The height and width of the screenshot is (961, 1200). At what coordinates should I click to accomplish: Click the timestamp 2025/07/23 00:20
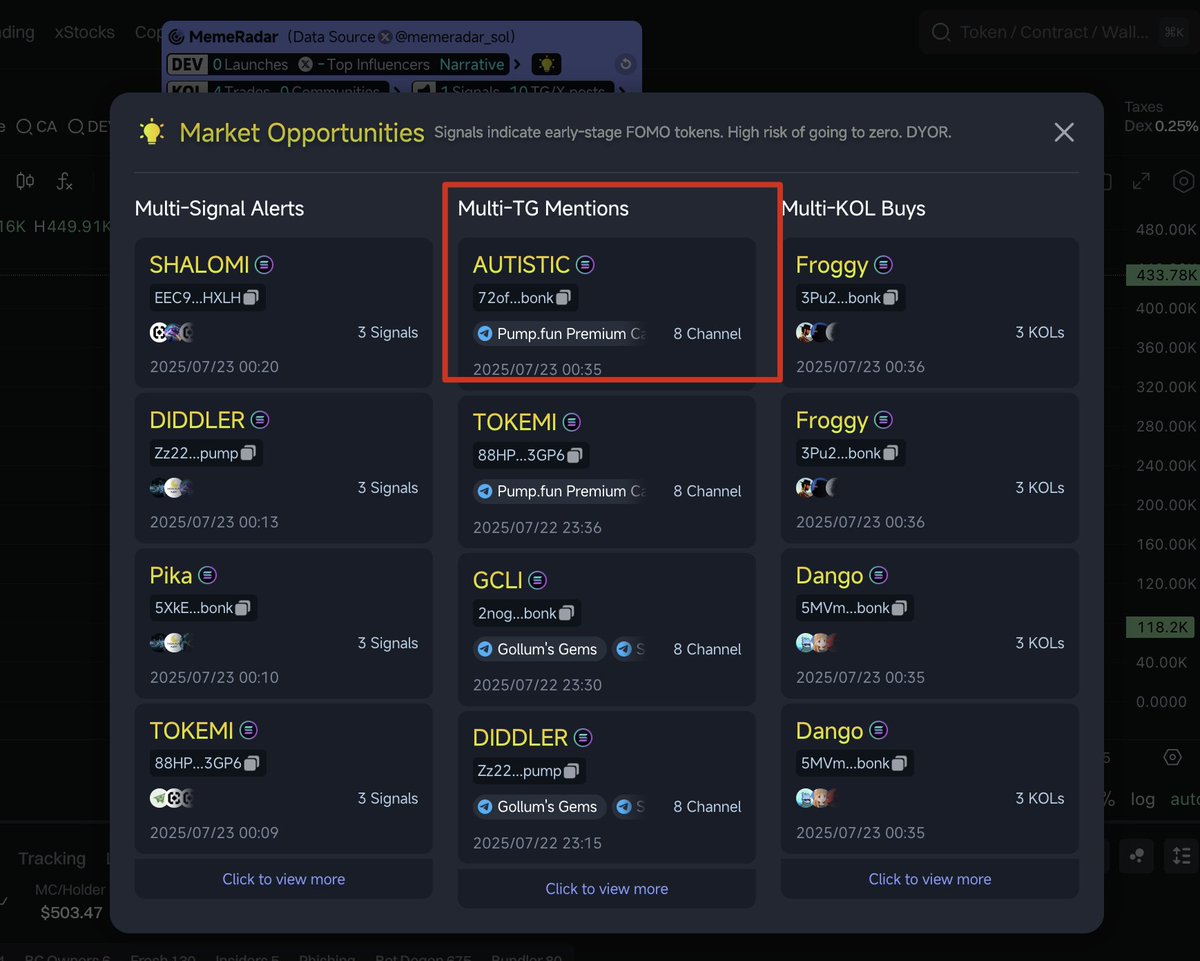[x=214, y=367]
